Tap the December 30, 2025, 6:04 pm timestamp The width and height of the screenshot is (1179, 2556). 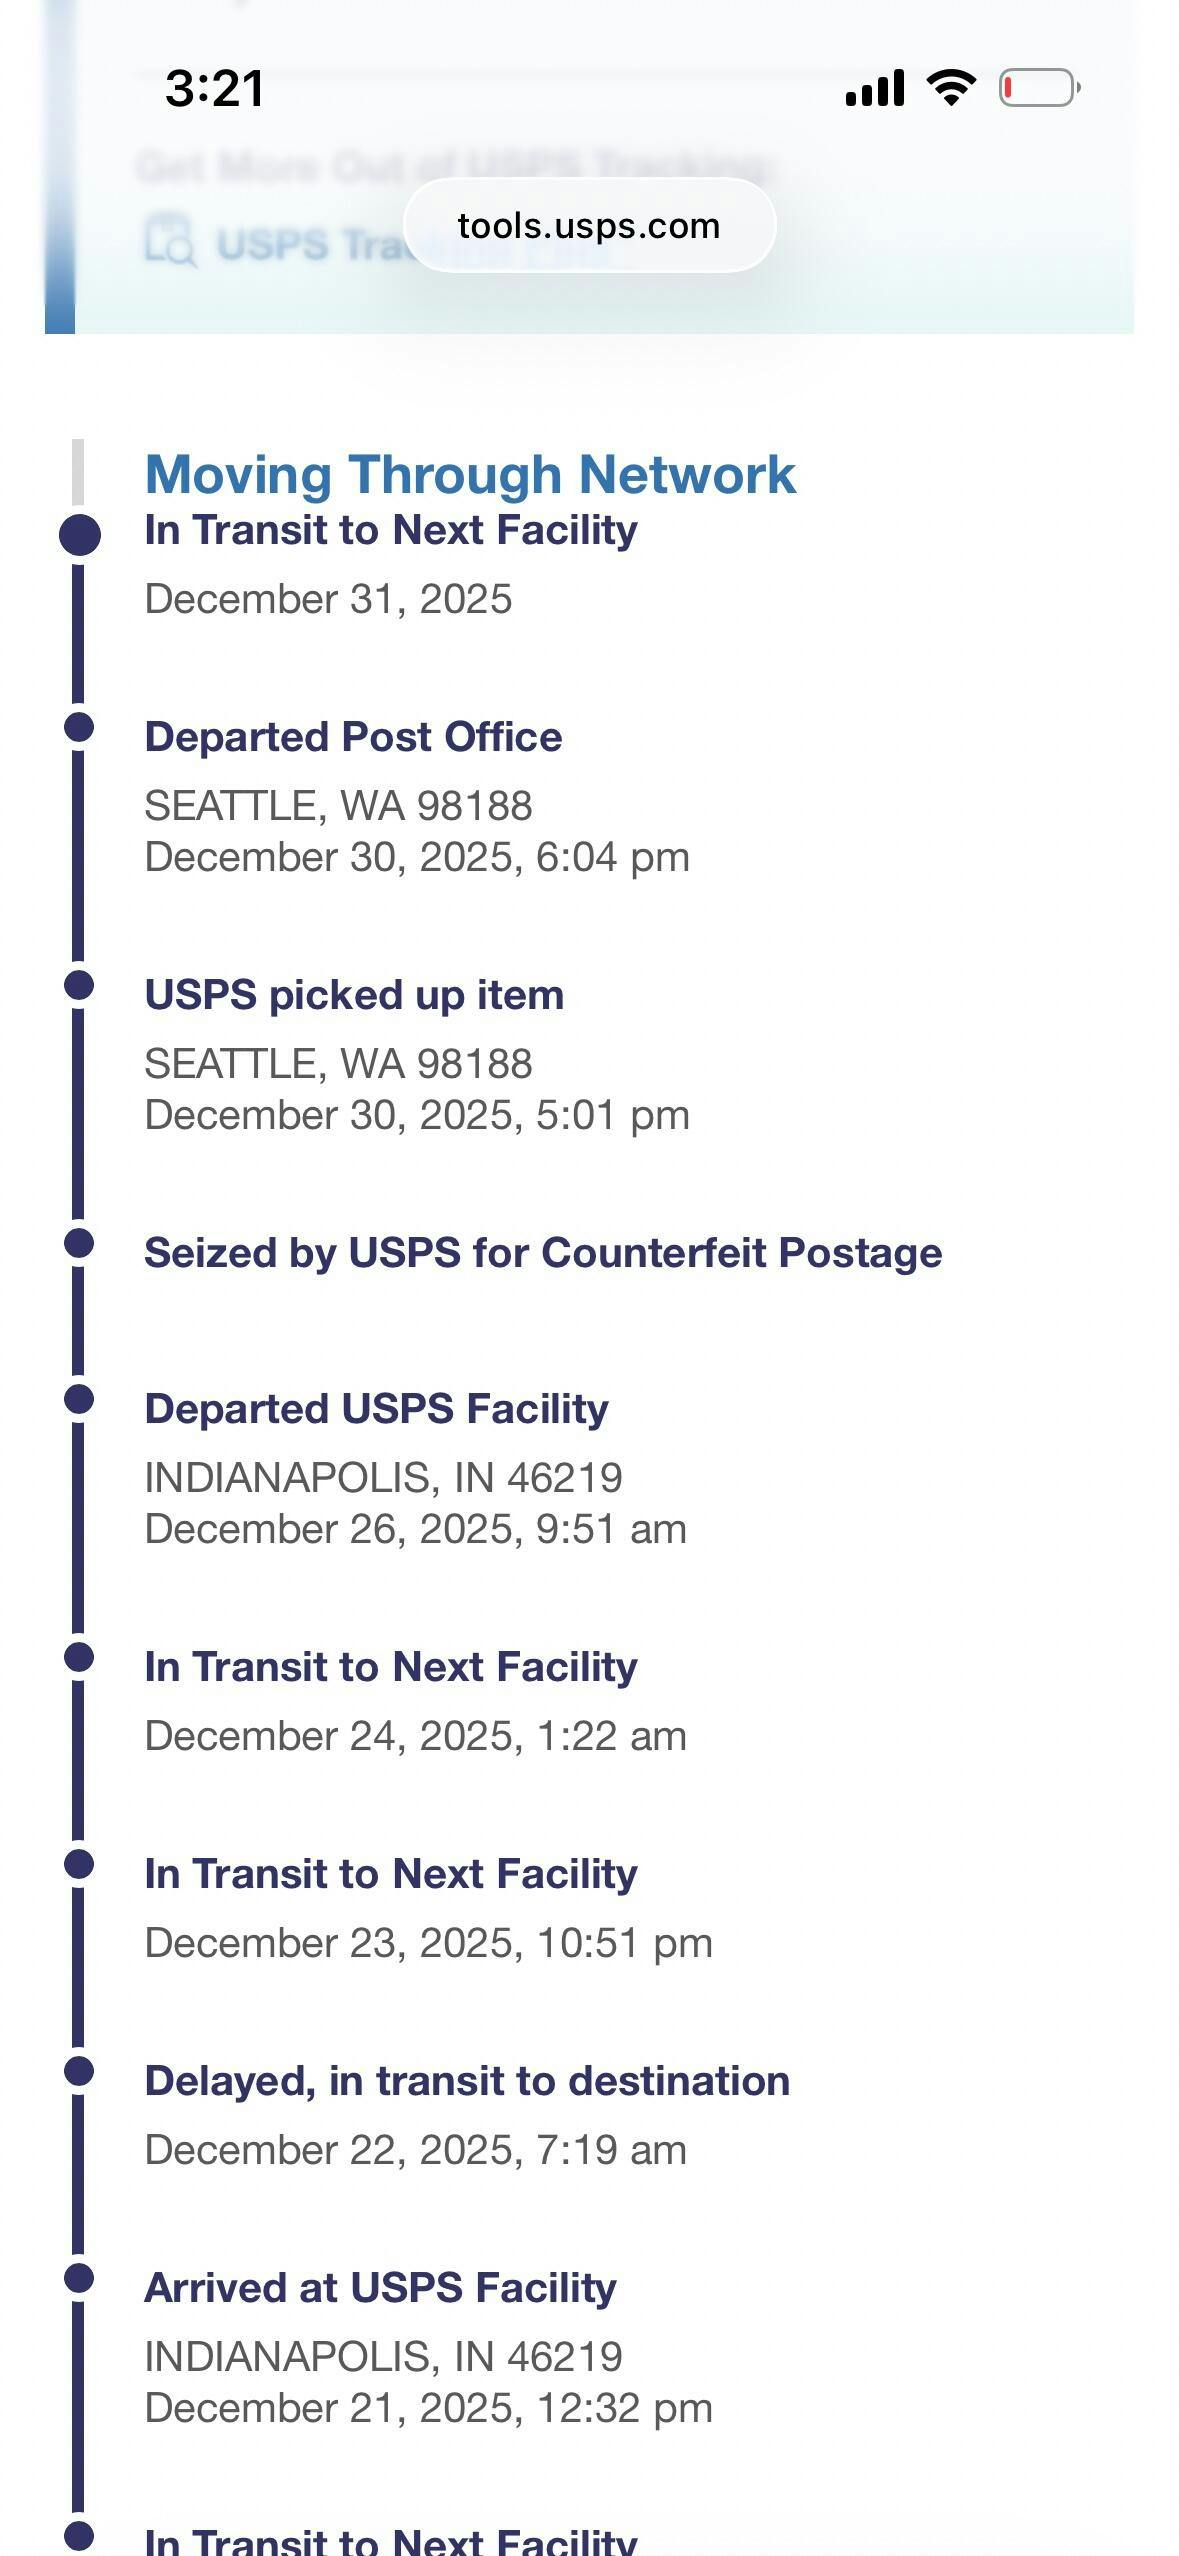(x=417, y=858)
